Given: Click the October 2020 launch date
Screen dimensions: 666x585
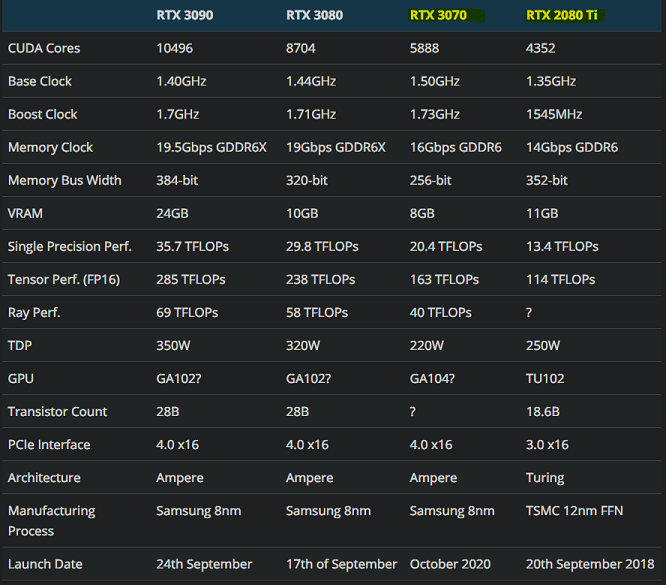Looking at the screenshot, I should [x=450, y=564].
